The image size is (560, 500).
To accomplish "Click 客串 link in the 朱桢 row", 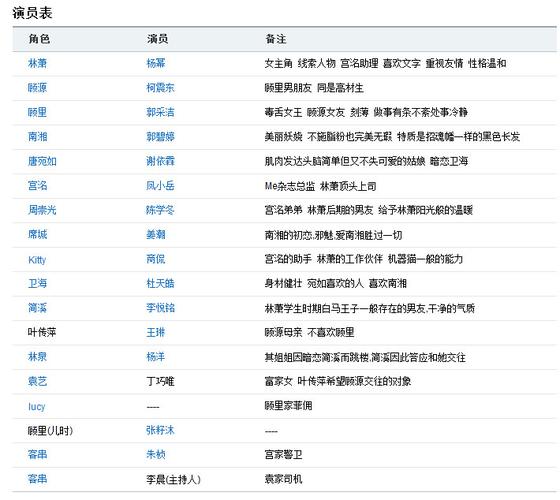I will tap(38, 455).
